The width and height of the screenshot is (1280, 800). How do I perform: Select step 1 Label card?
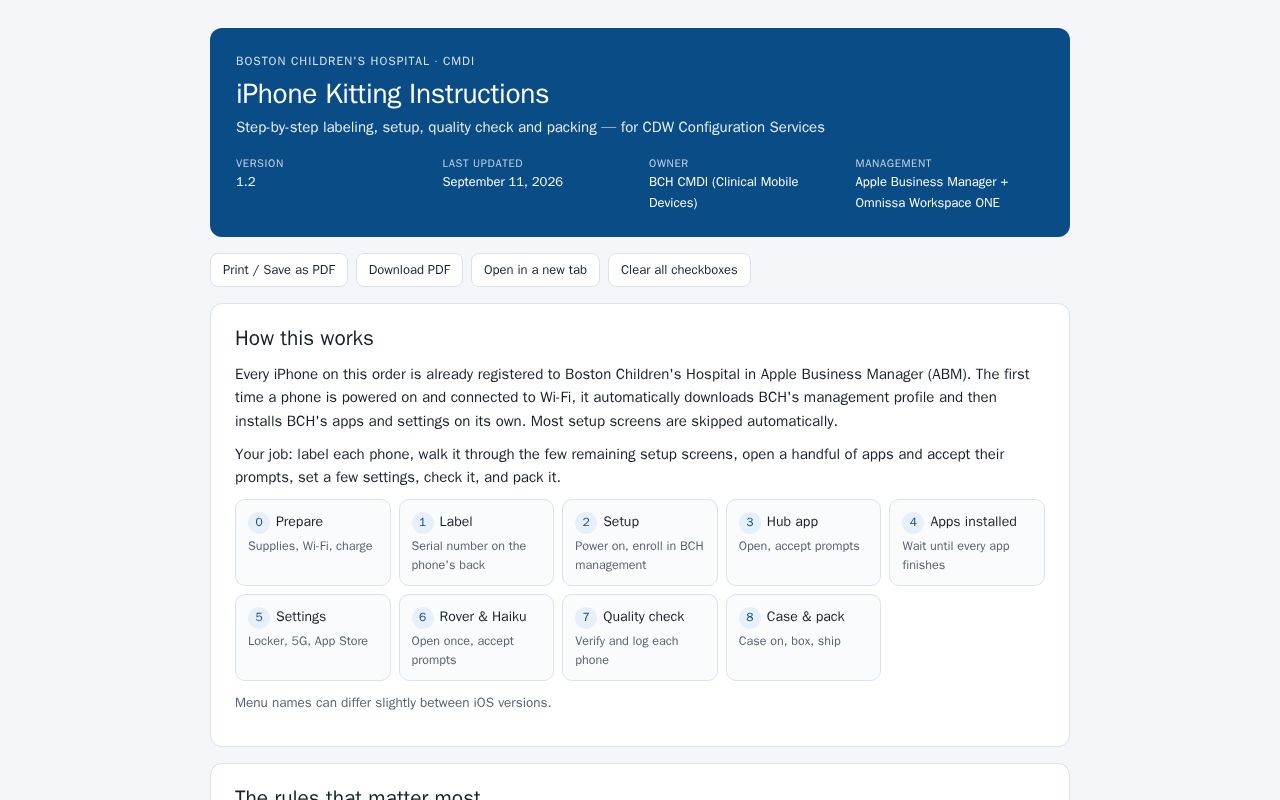click(476, 542)
